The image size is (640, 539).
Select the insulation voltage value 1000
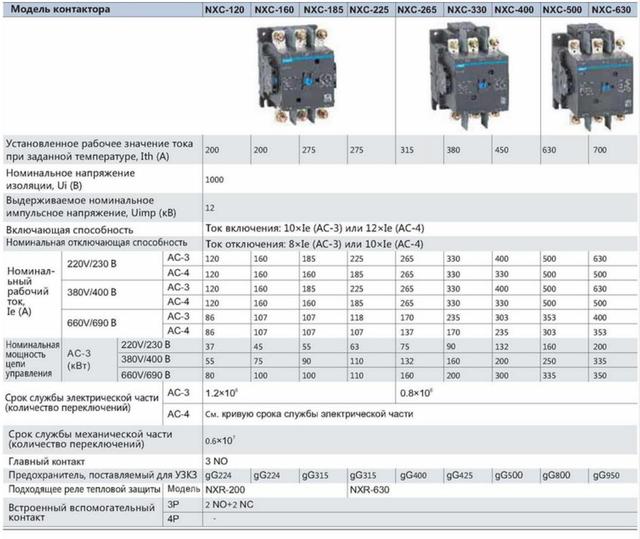[x=214, y=180]
